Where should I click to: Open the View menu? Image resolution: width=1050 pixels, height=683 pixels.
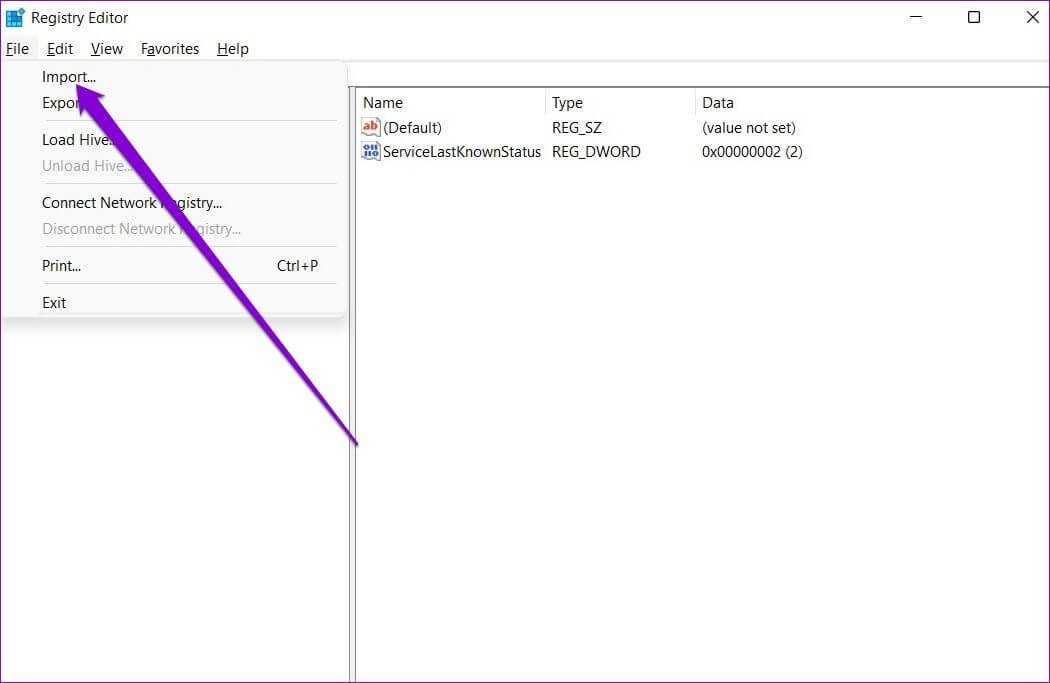point(106,49)
